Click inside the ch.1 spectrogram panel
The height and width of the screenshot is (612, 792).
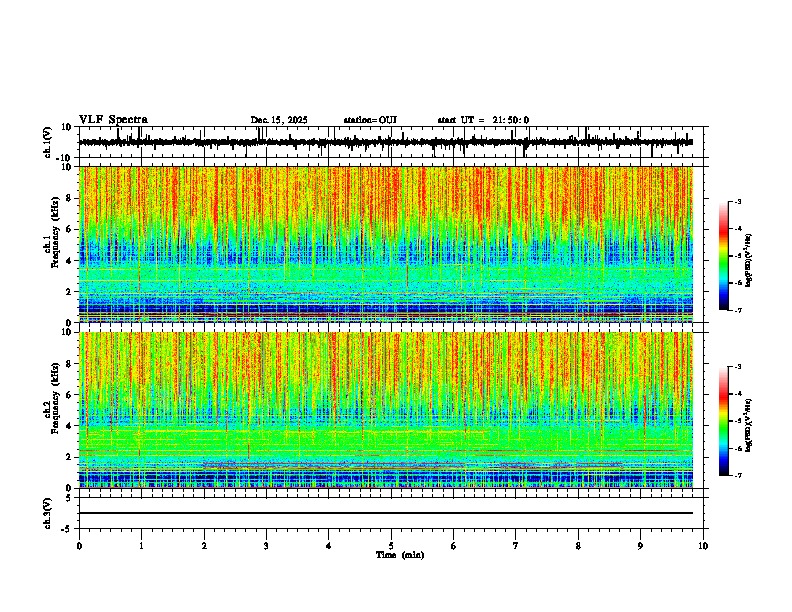click(x=386, y=244)
